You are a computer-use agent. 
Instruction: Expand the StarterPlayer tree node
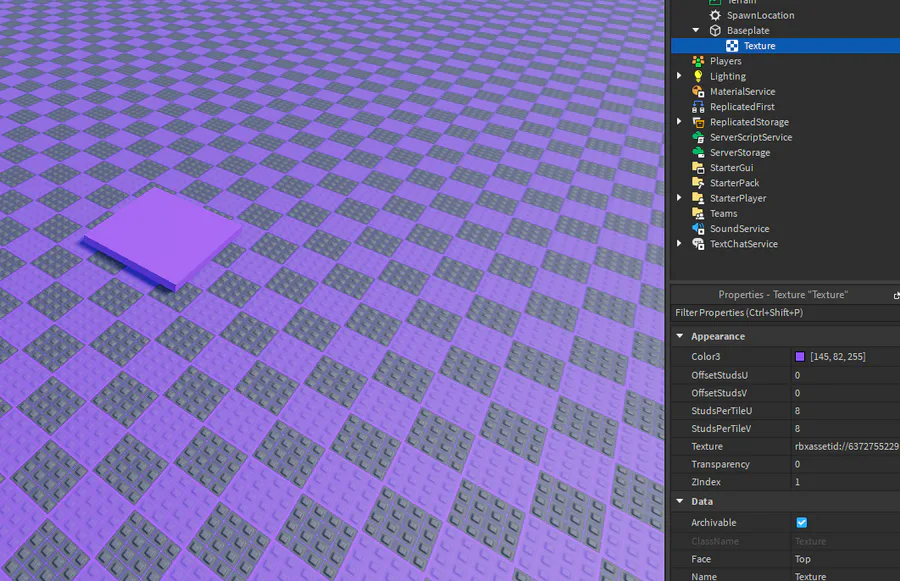[679, 197]
